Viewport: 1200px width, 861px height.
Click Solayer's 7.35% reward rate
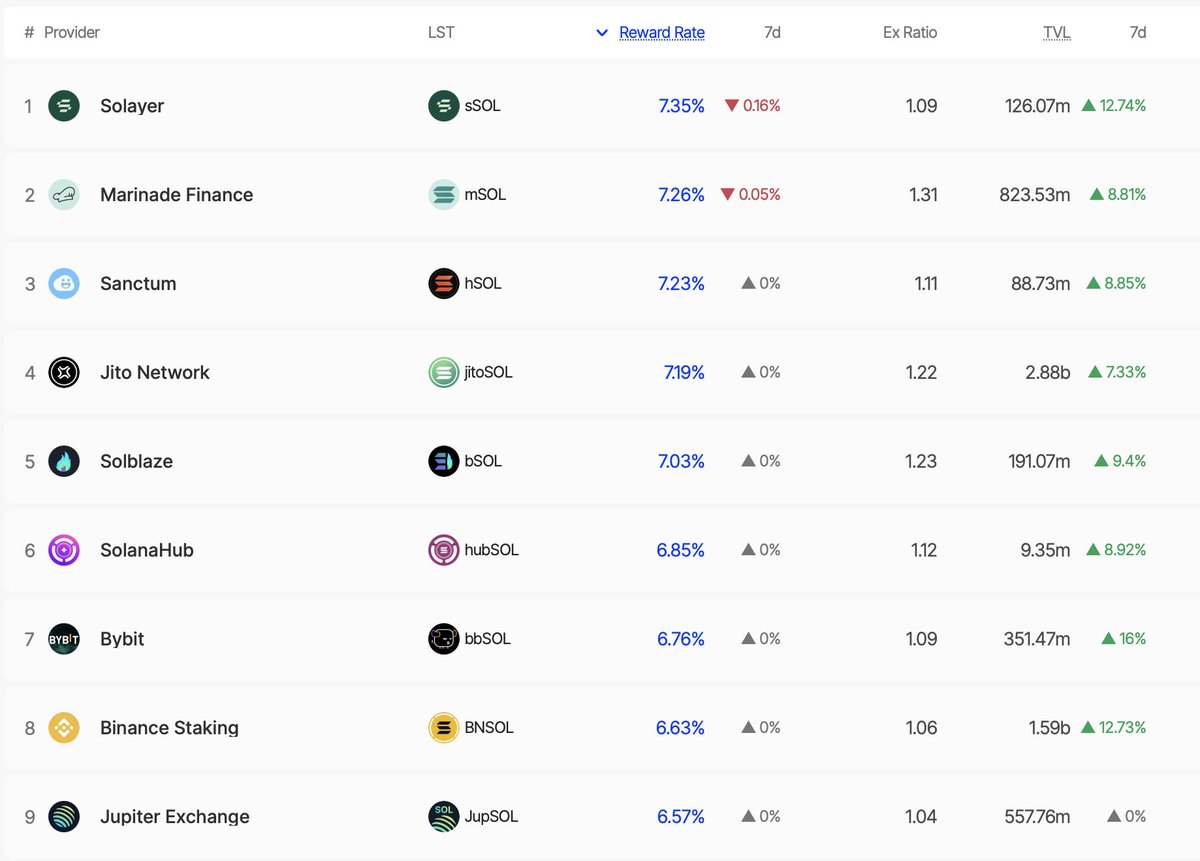tap(682, 106)
